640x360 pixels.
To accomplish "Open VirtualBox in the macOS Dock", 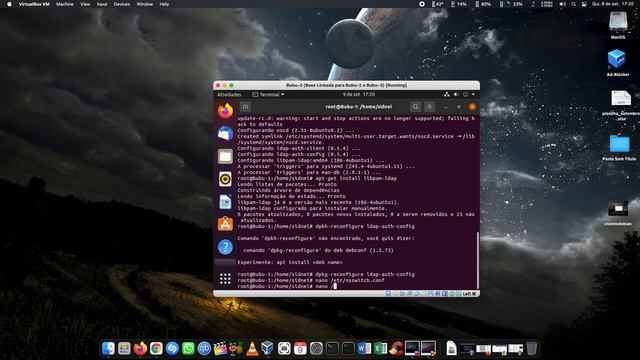I will tap(268, 348).
